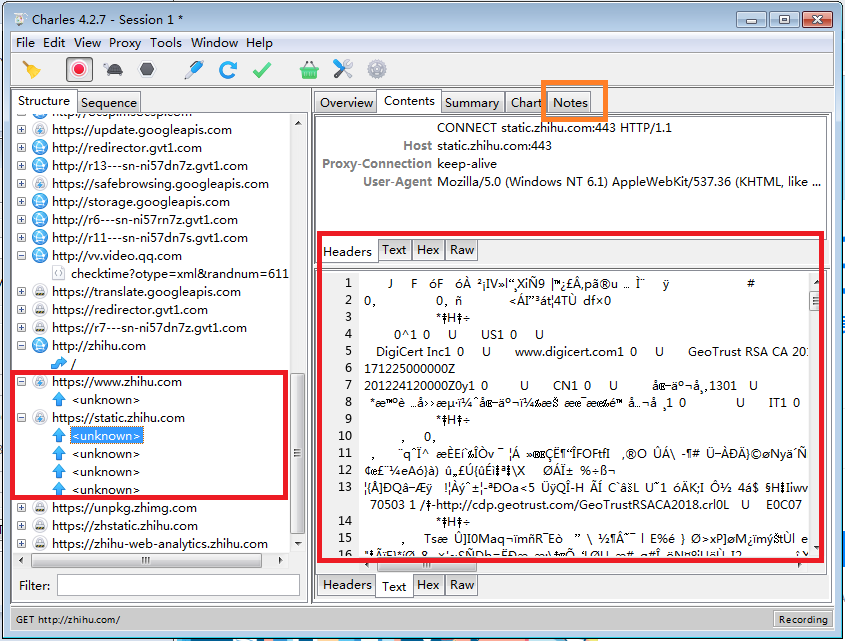This screenshot has height=641, width=845.
Task: Open Tools via wrench icon
Action: click(343, 70)
